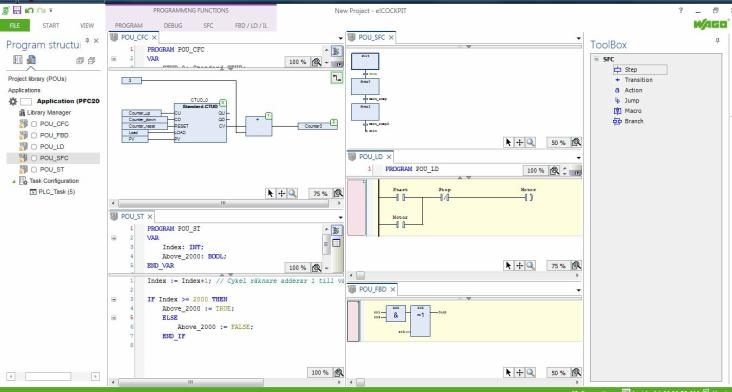This screenshot has height=392, width=732.
Task: Open the FILE tab
Action: point(15,26)
